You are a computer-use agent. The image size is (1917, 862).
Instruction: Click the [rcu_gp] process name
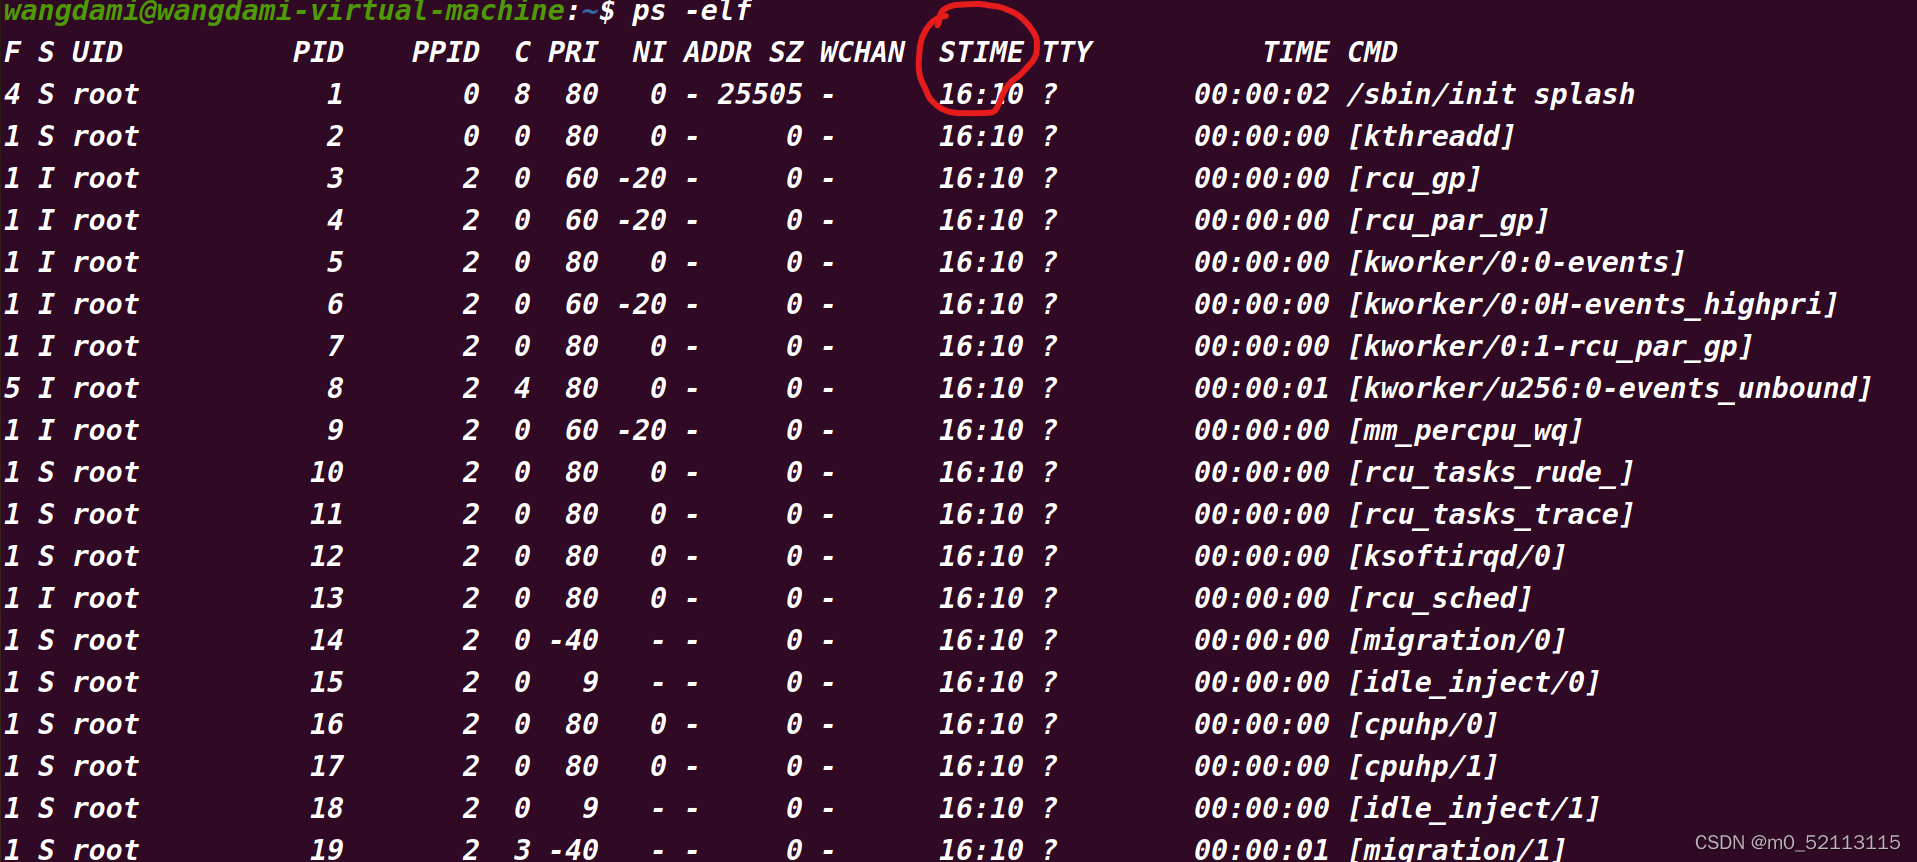[x=1415, y=178]
